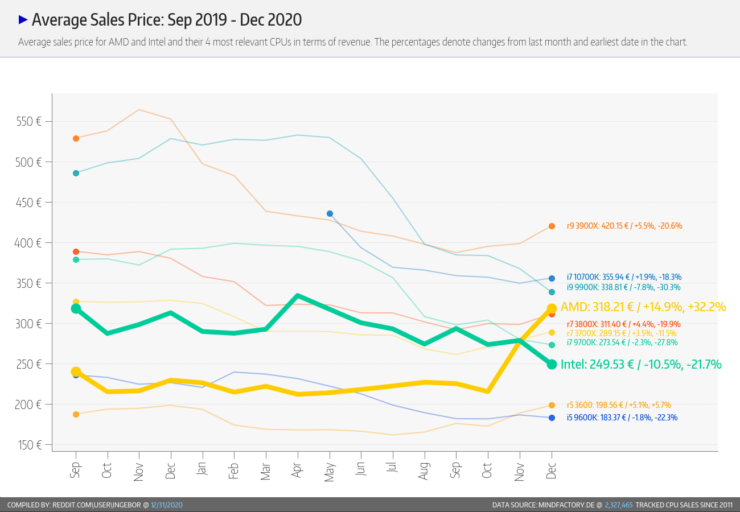Select the topmost orange September starting dot
Image resolution: width=740 pixels, height=512 pixels.
(76, 138)
